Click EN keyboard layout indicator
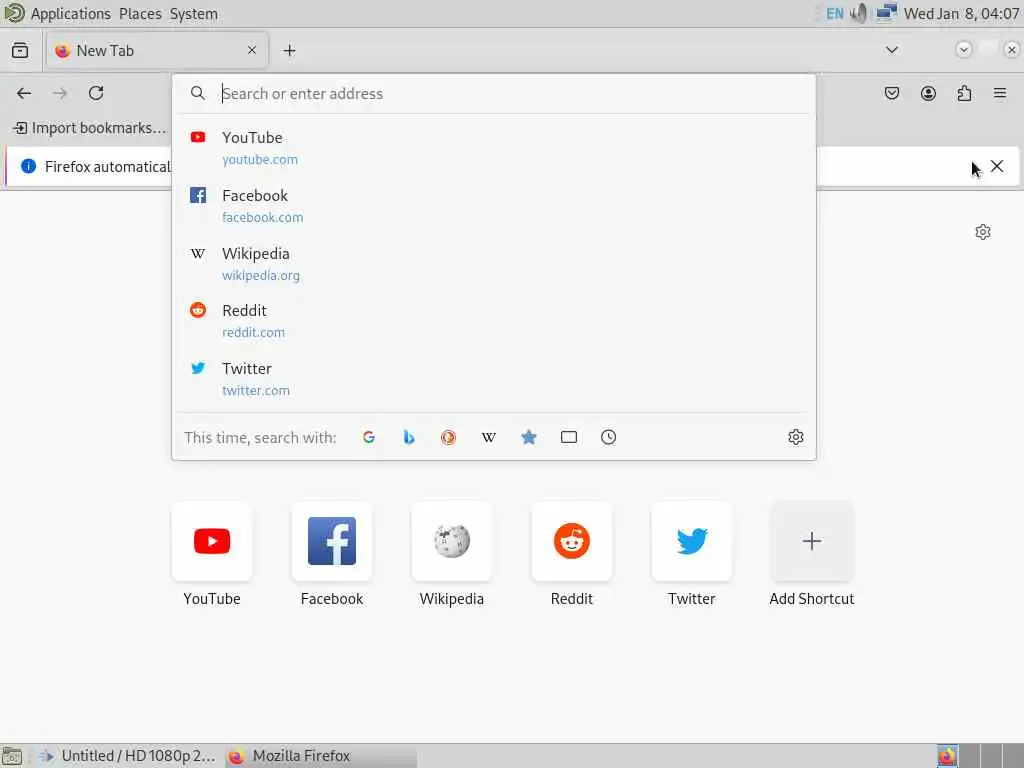Image resolution: width=1024 pixels, height=768 pixels. coord(835,14)
